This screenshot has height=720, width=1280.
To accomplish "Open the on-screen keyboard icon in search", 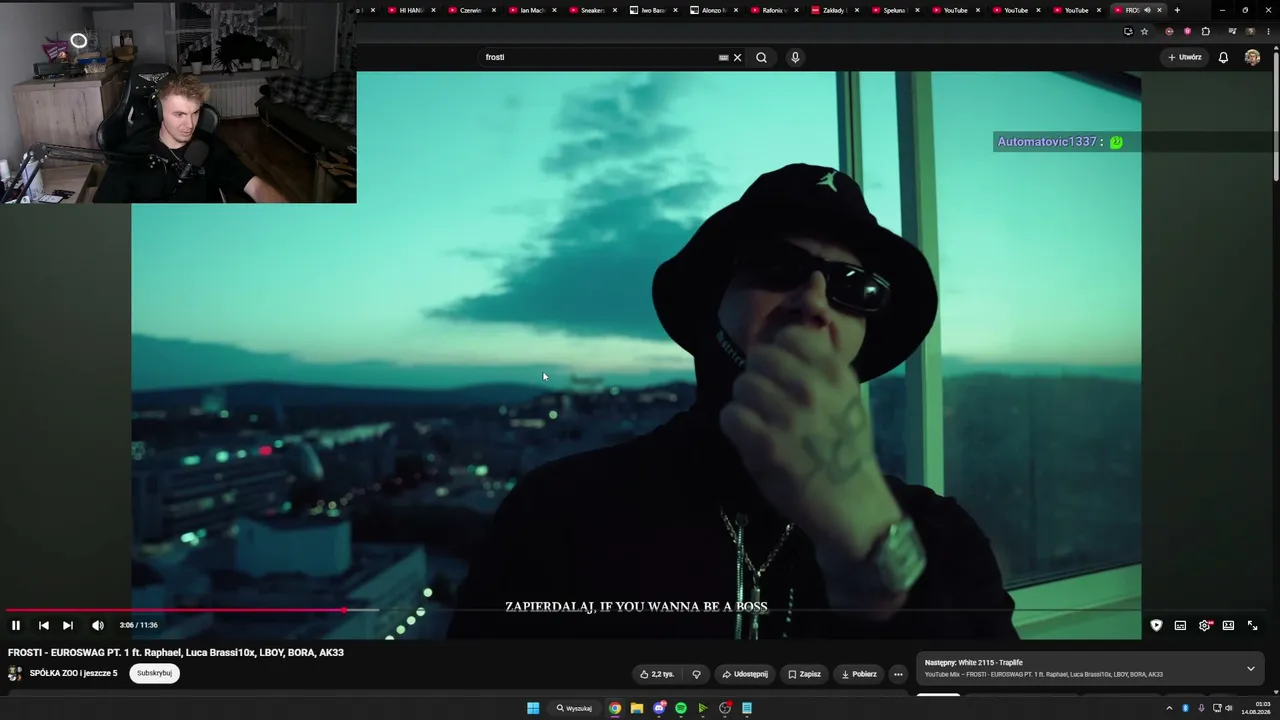I will pos(724,57).
